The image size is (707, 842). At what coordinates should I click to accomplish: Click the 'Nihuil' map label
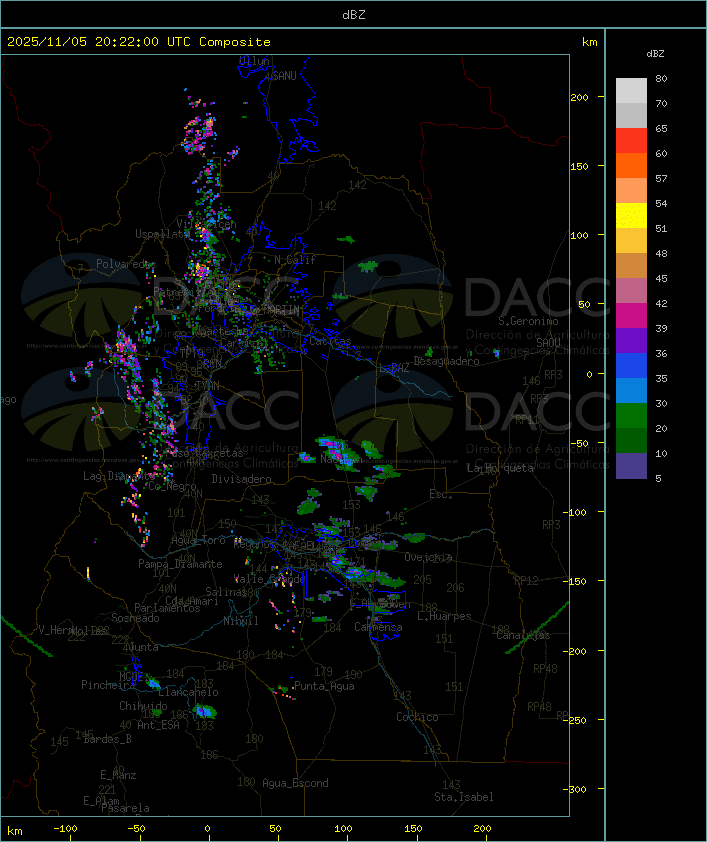241,621
